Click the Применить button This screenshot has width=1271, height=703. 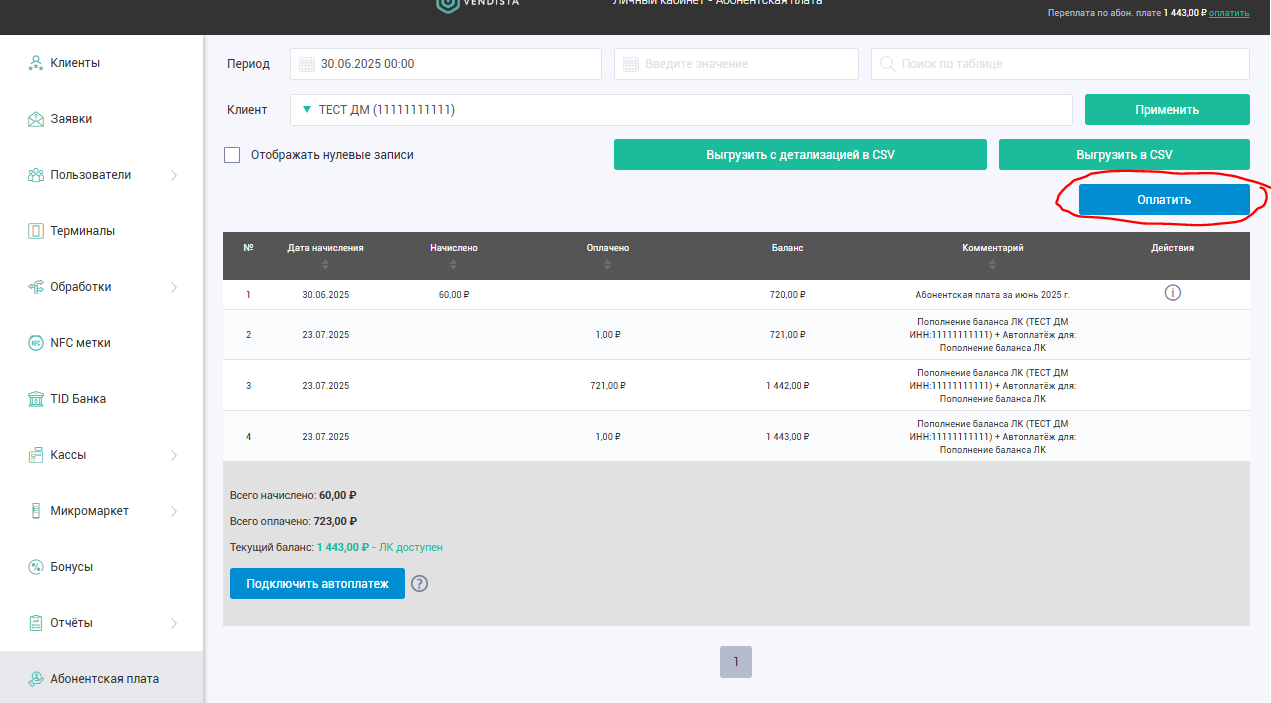click(1167, 110)
